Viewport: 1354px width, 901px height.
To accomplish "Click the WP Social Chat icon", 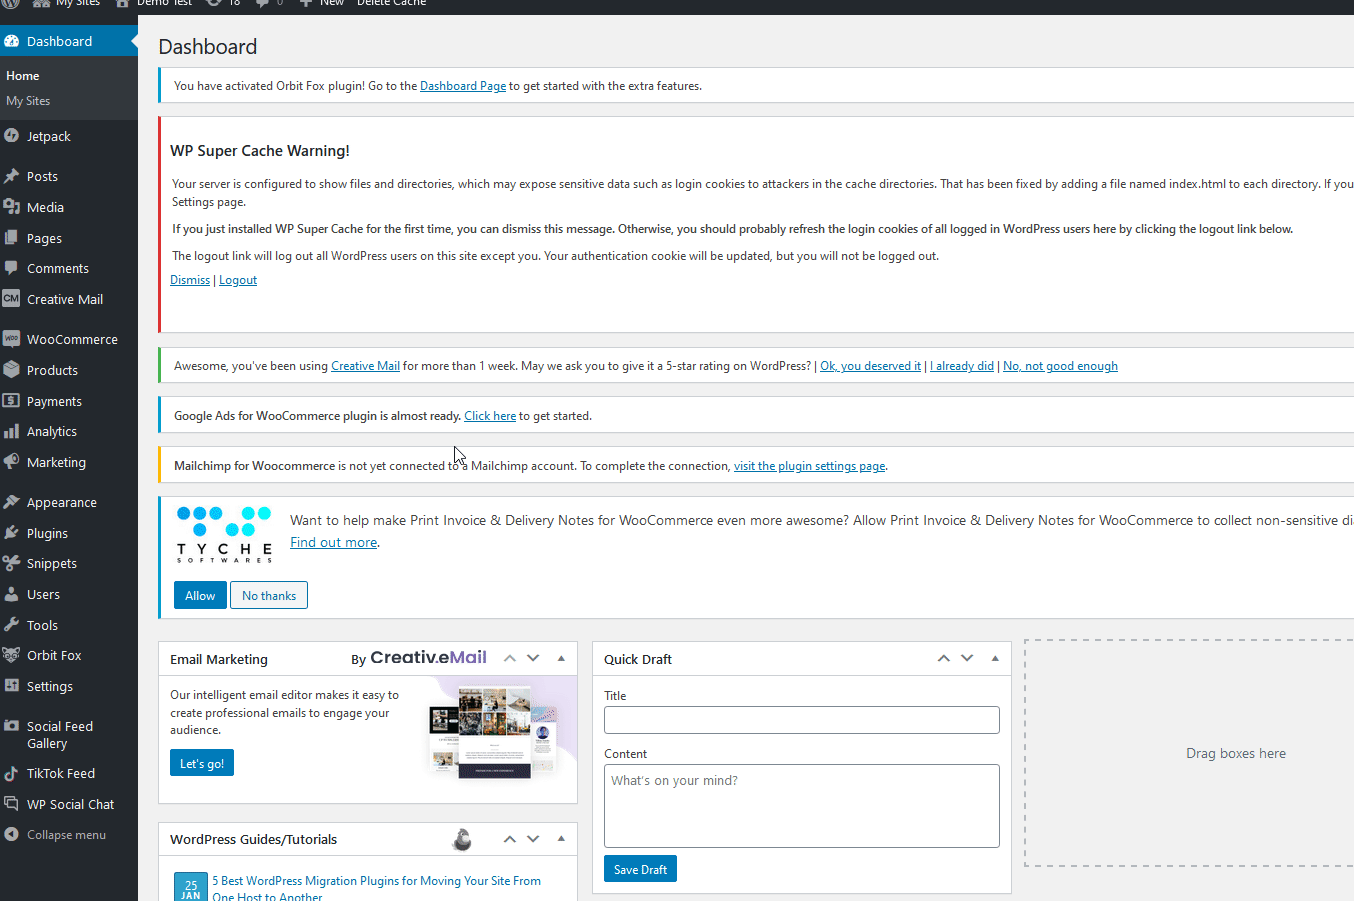I will pos(12,804).
